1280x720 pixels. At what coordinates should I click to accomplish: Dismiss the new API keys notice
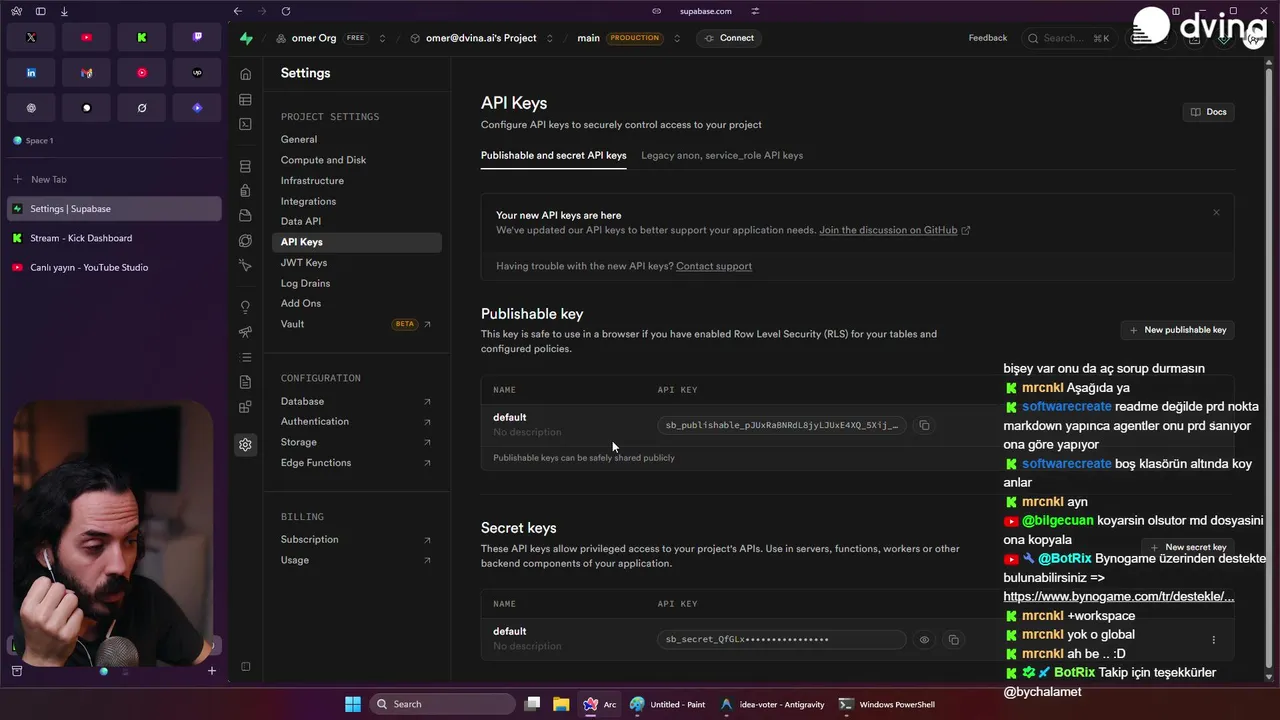click(x=1216, y=212)
